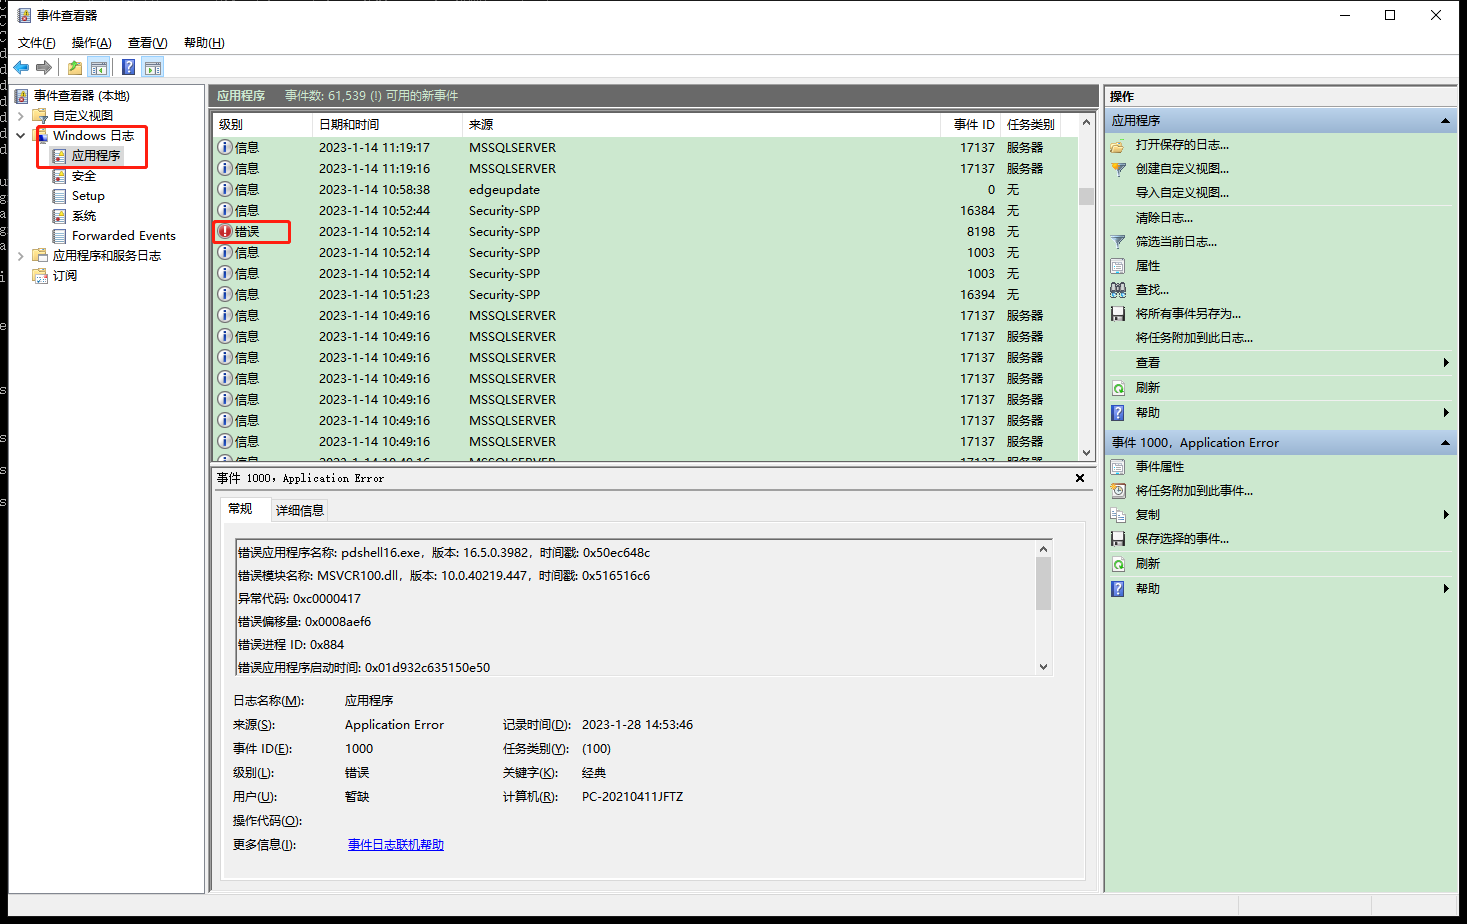Sort by the 日期和时间 column header
Image resolution: width=1467 pixels, height=924 pixels.
point(387,125)
